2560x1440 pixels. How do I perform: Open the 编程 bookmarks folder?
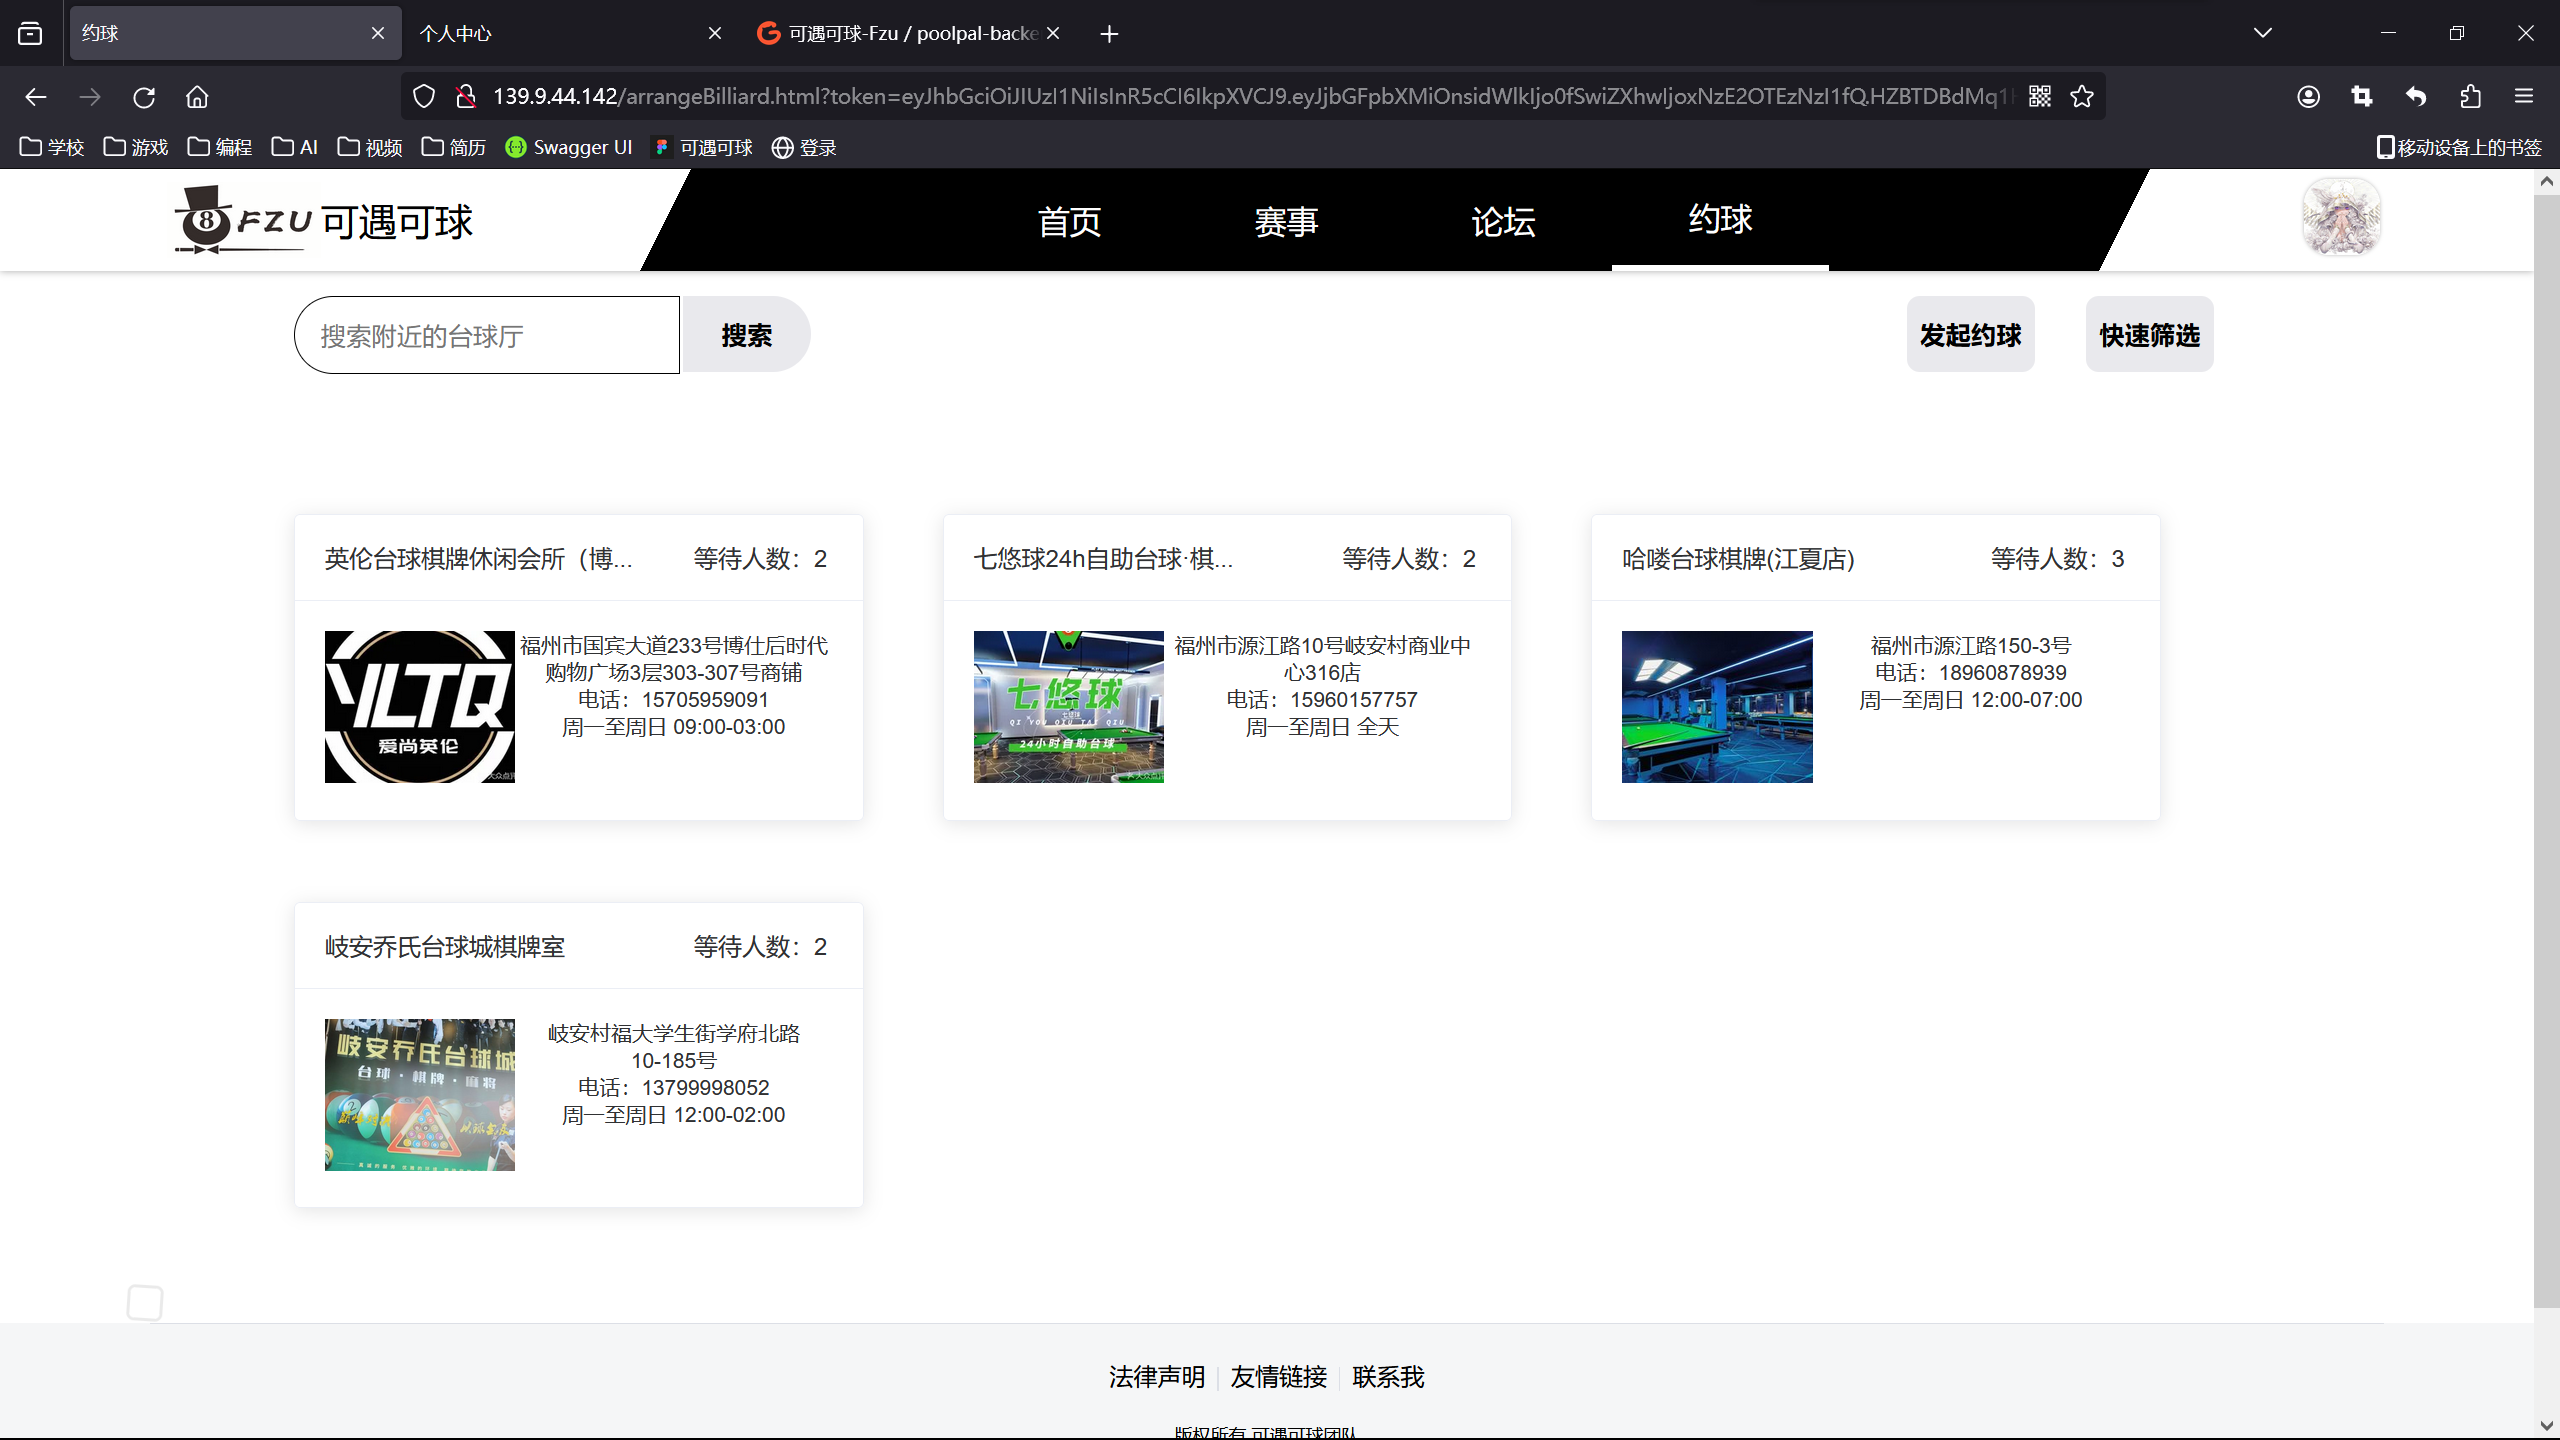[x=220, y=147]
